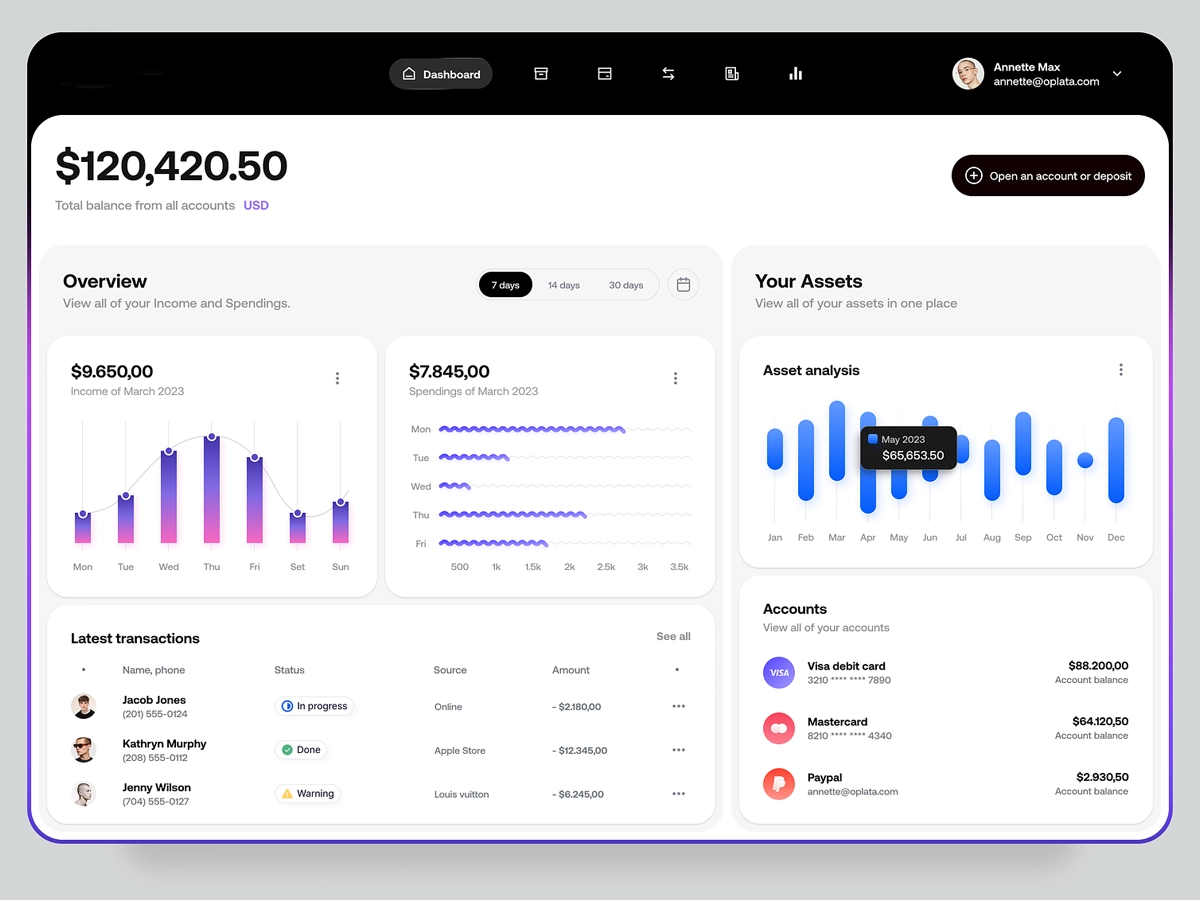Open the bar chart analytics icon

click(x=796, y=74)
